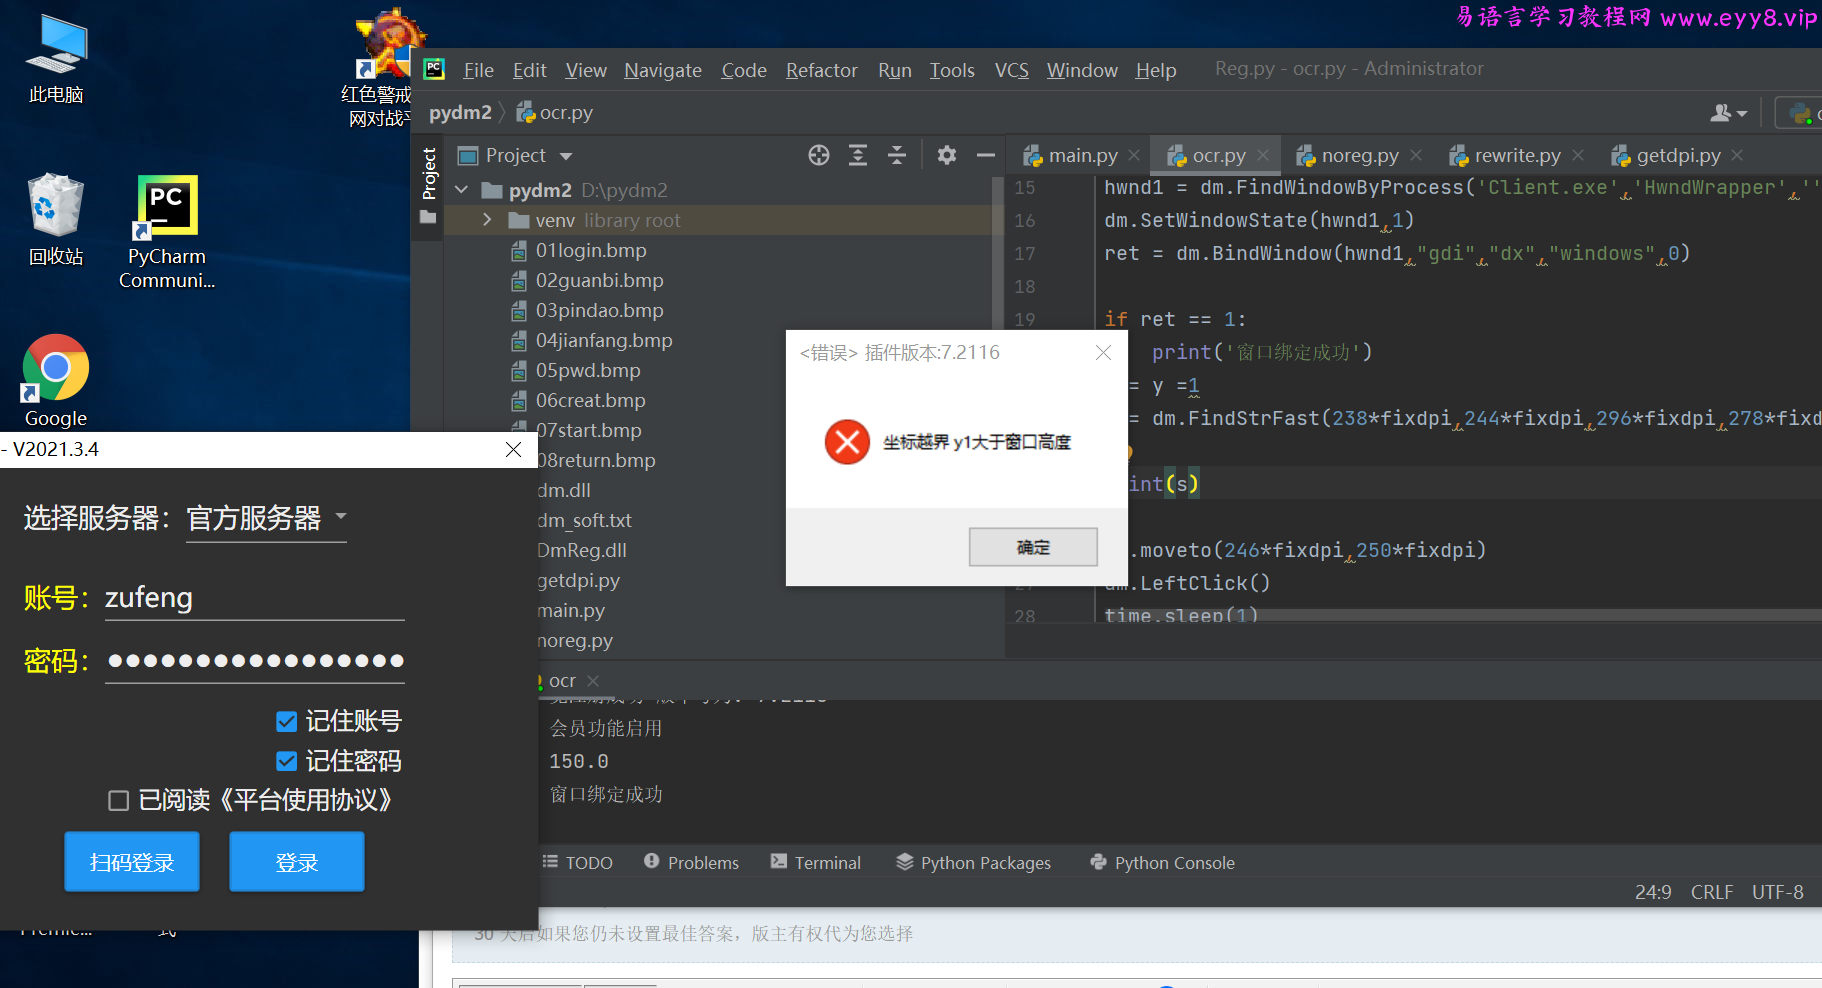Click Collapse All in Project panel
This screenshot has height=988, width=1822.
coord(897,155)
